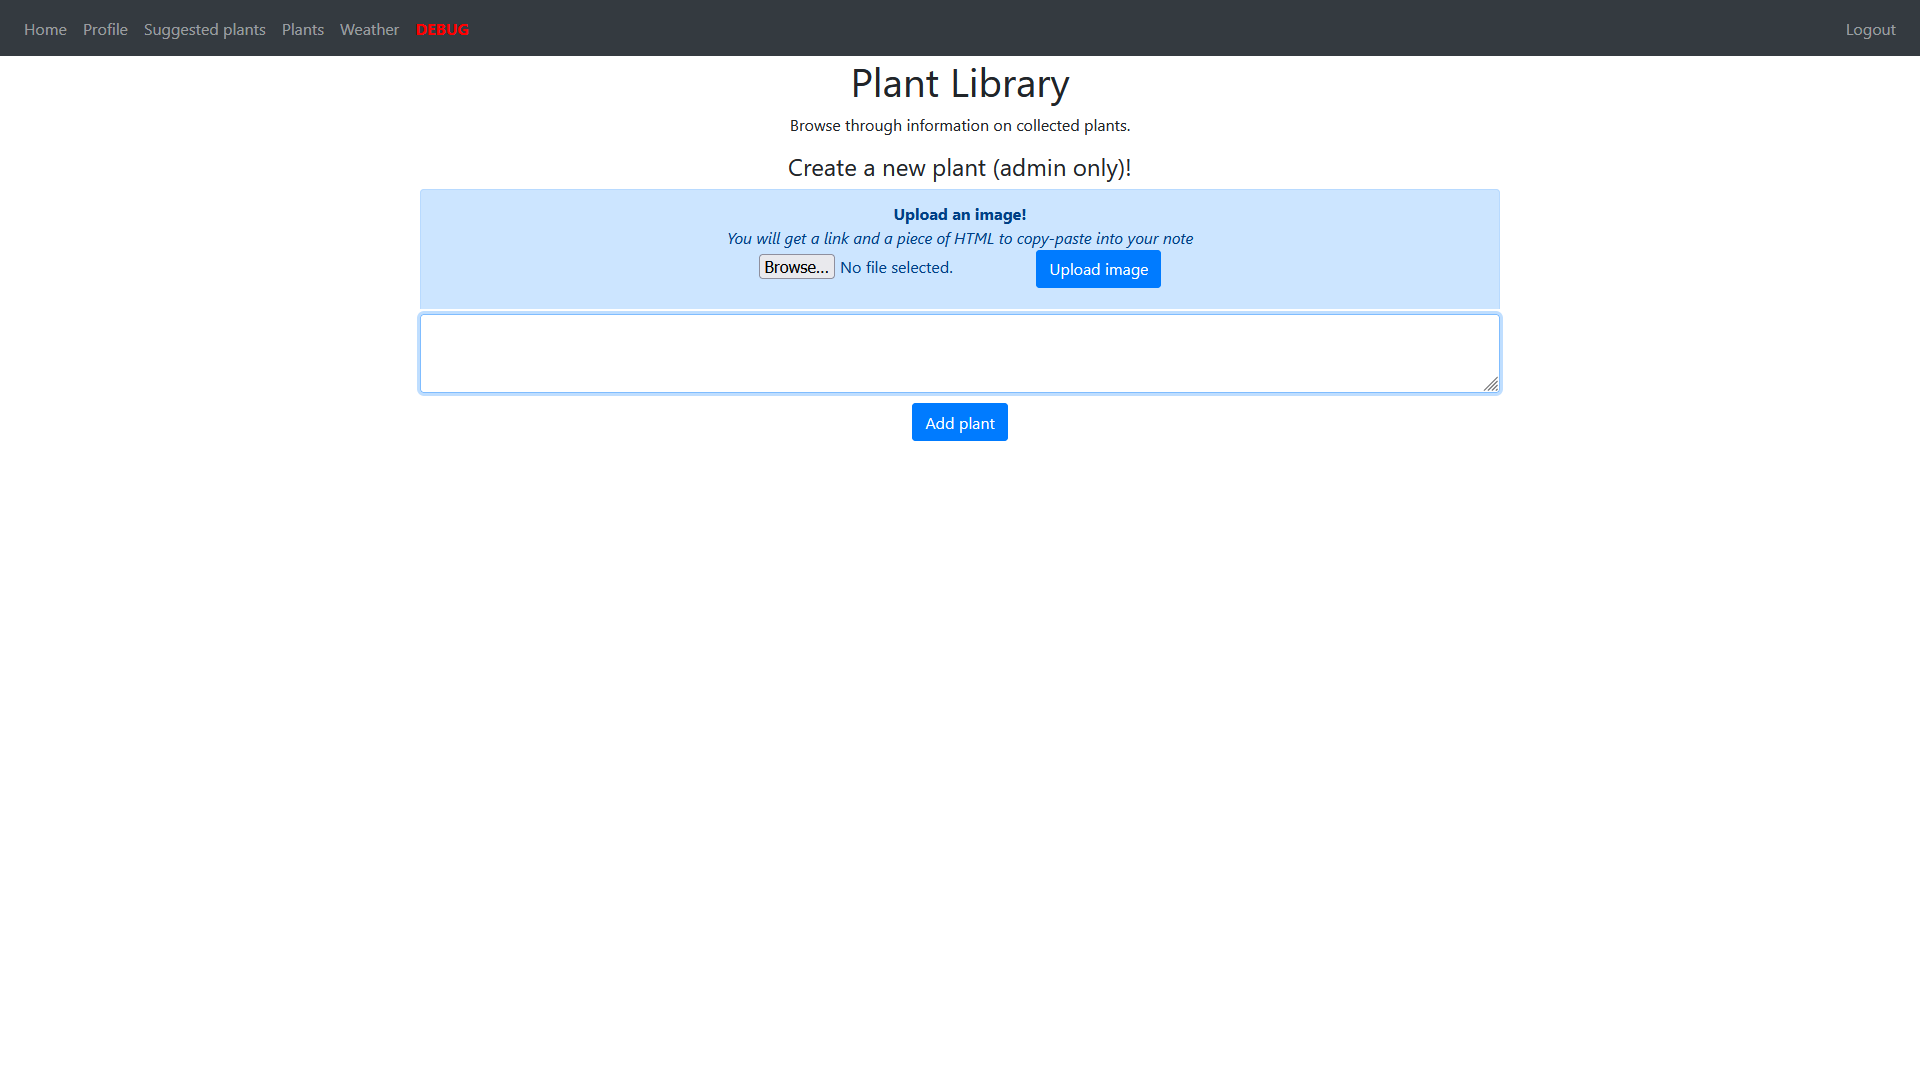Image resolution: width=1920 pixels, height=1080 pixels.
Task: Click empty space in dark navigation bar
Action: [1100, 28]
